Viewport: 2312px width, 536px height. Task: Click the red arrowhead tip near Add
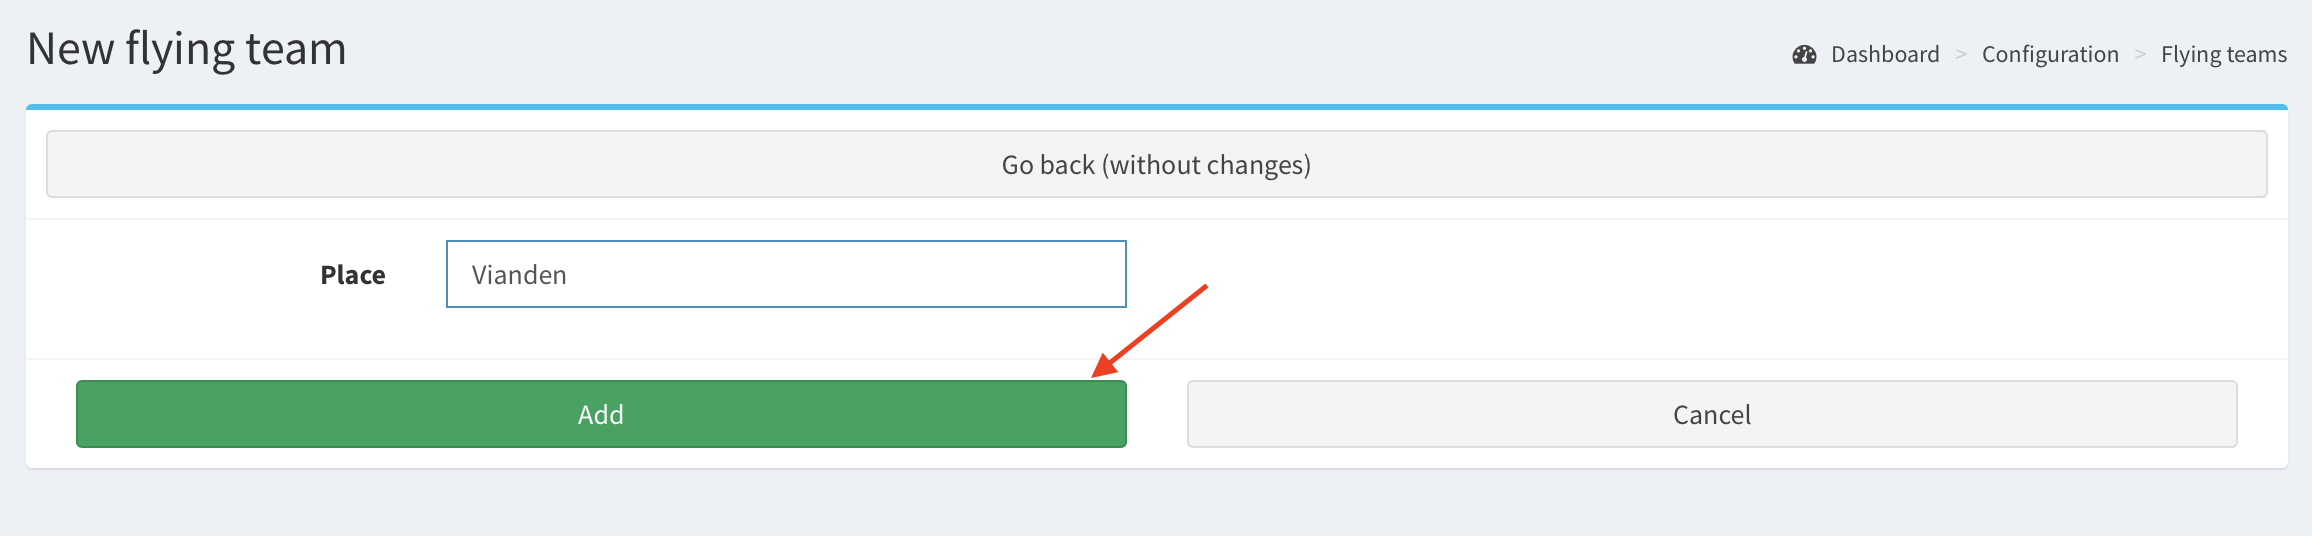point(1097,374)
